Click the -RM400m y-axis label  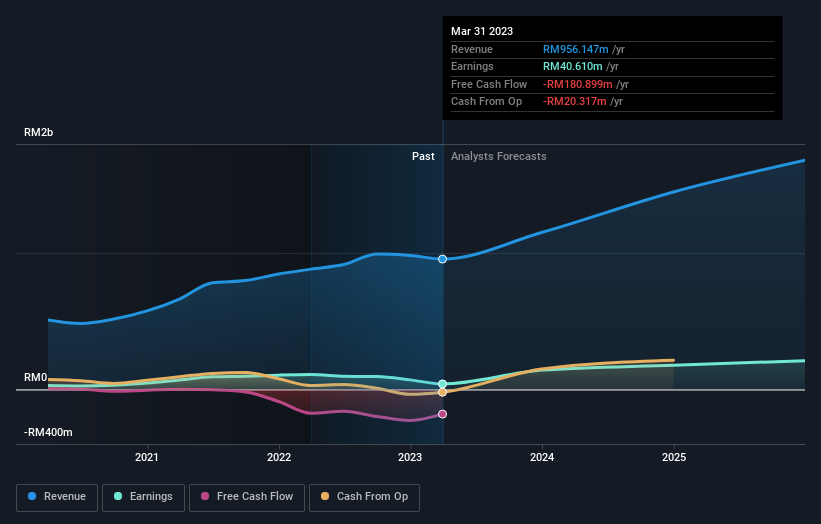[x=48, y=432]
